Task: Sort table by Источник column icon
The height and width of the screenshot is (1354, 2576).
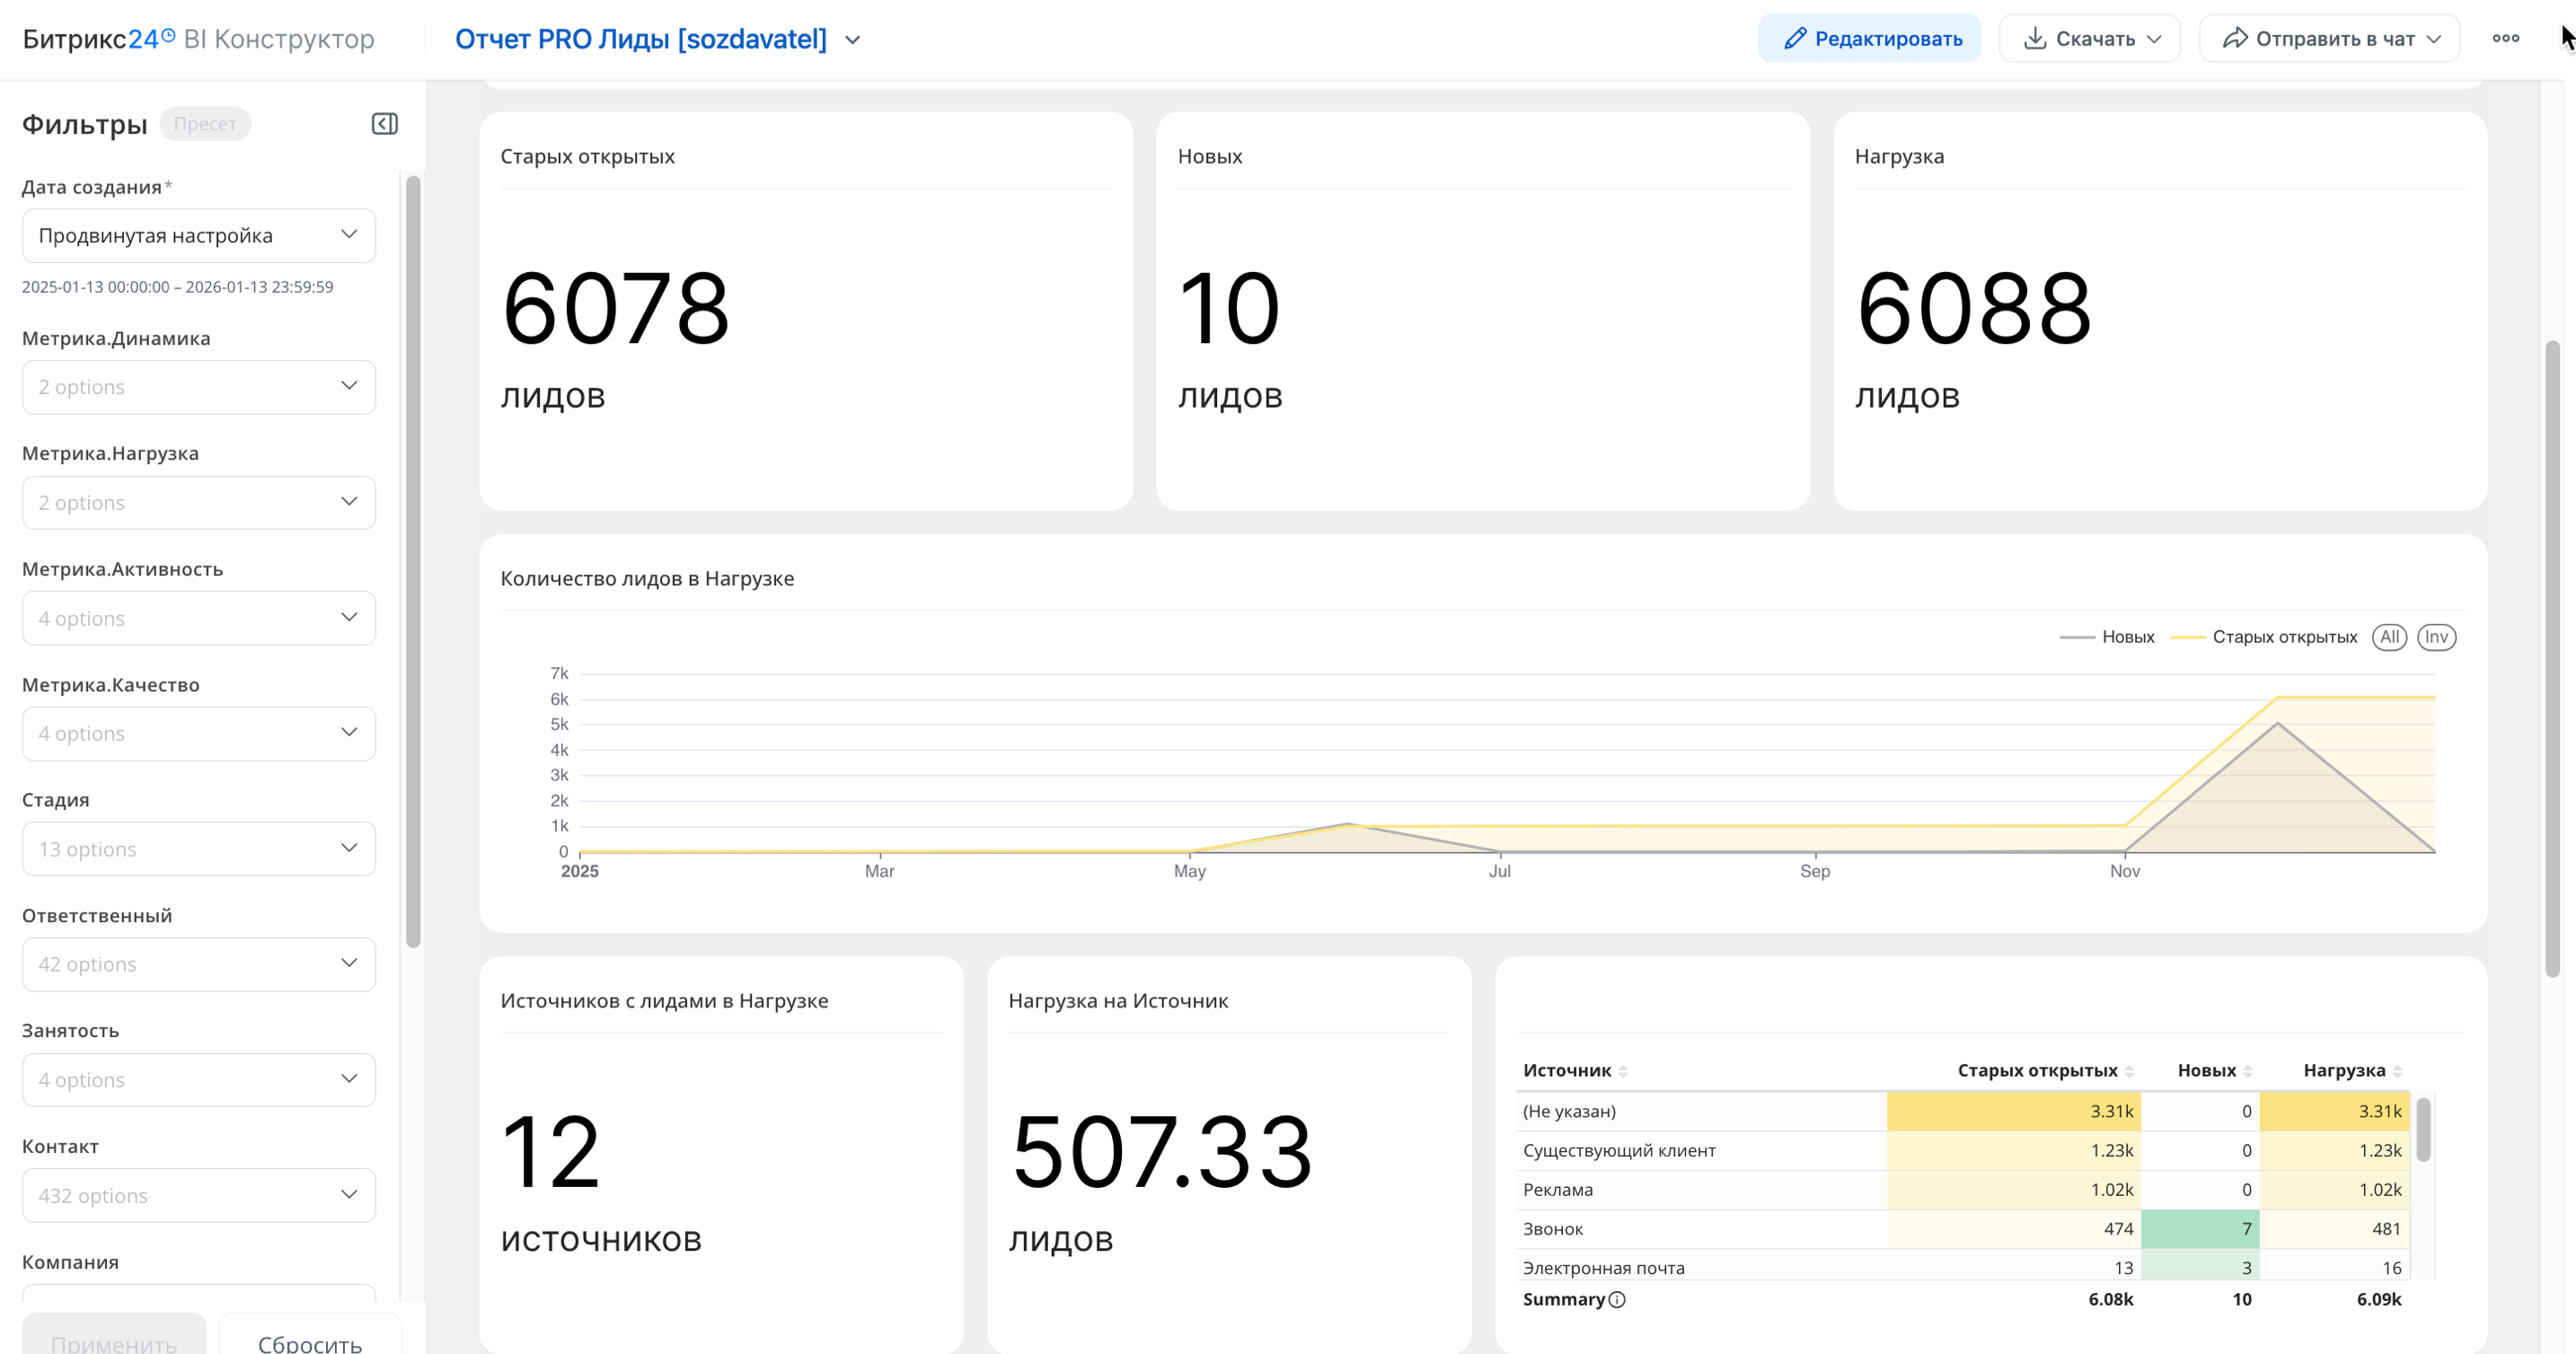Action: (x=1623, y=1071)
